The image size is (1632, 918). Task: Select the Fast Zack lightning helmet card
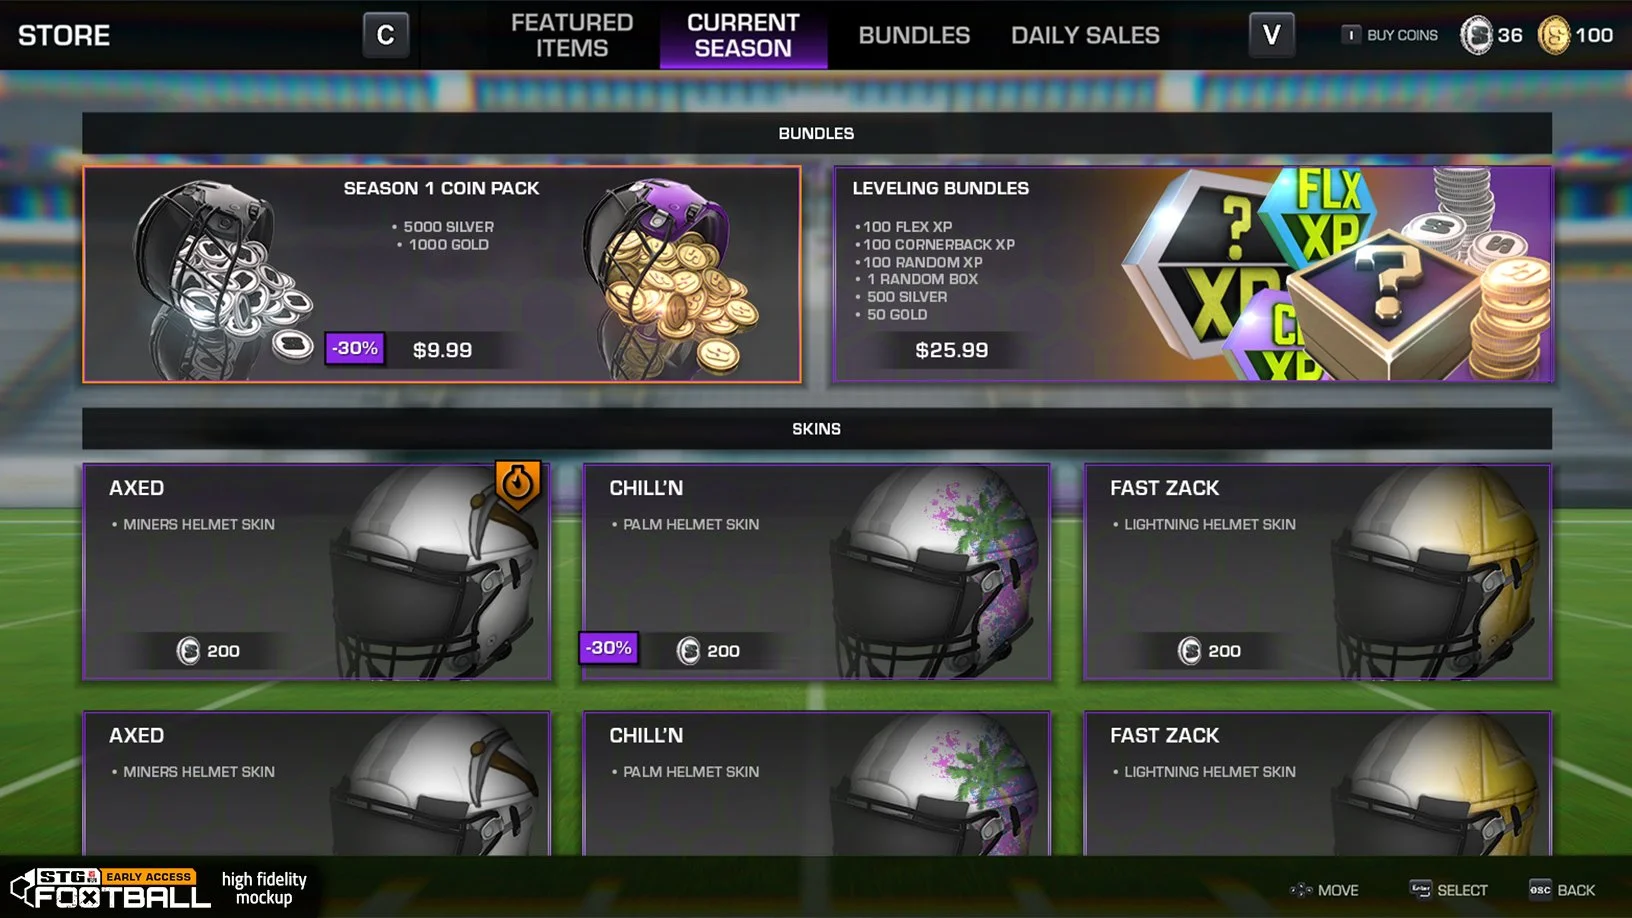(1317, 572)
